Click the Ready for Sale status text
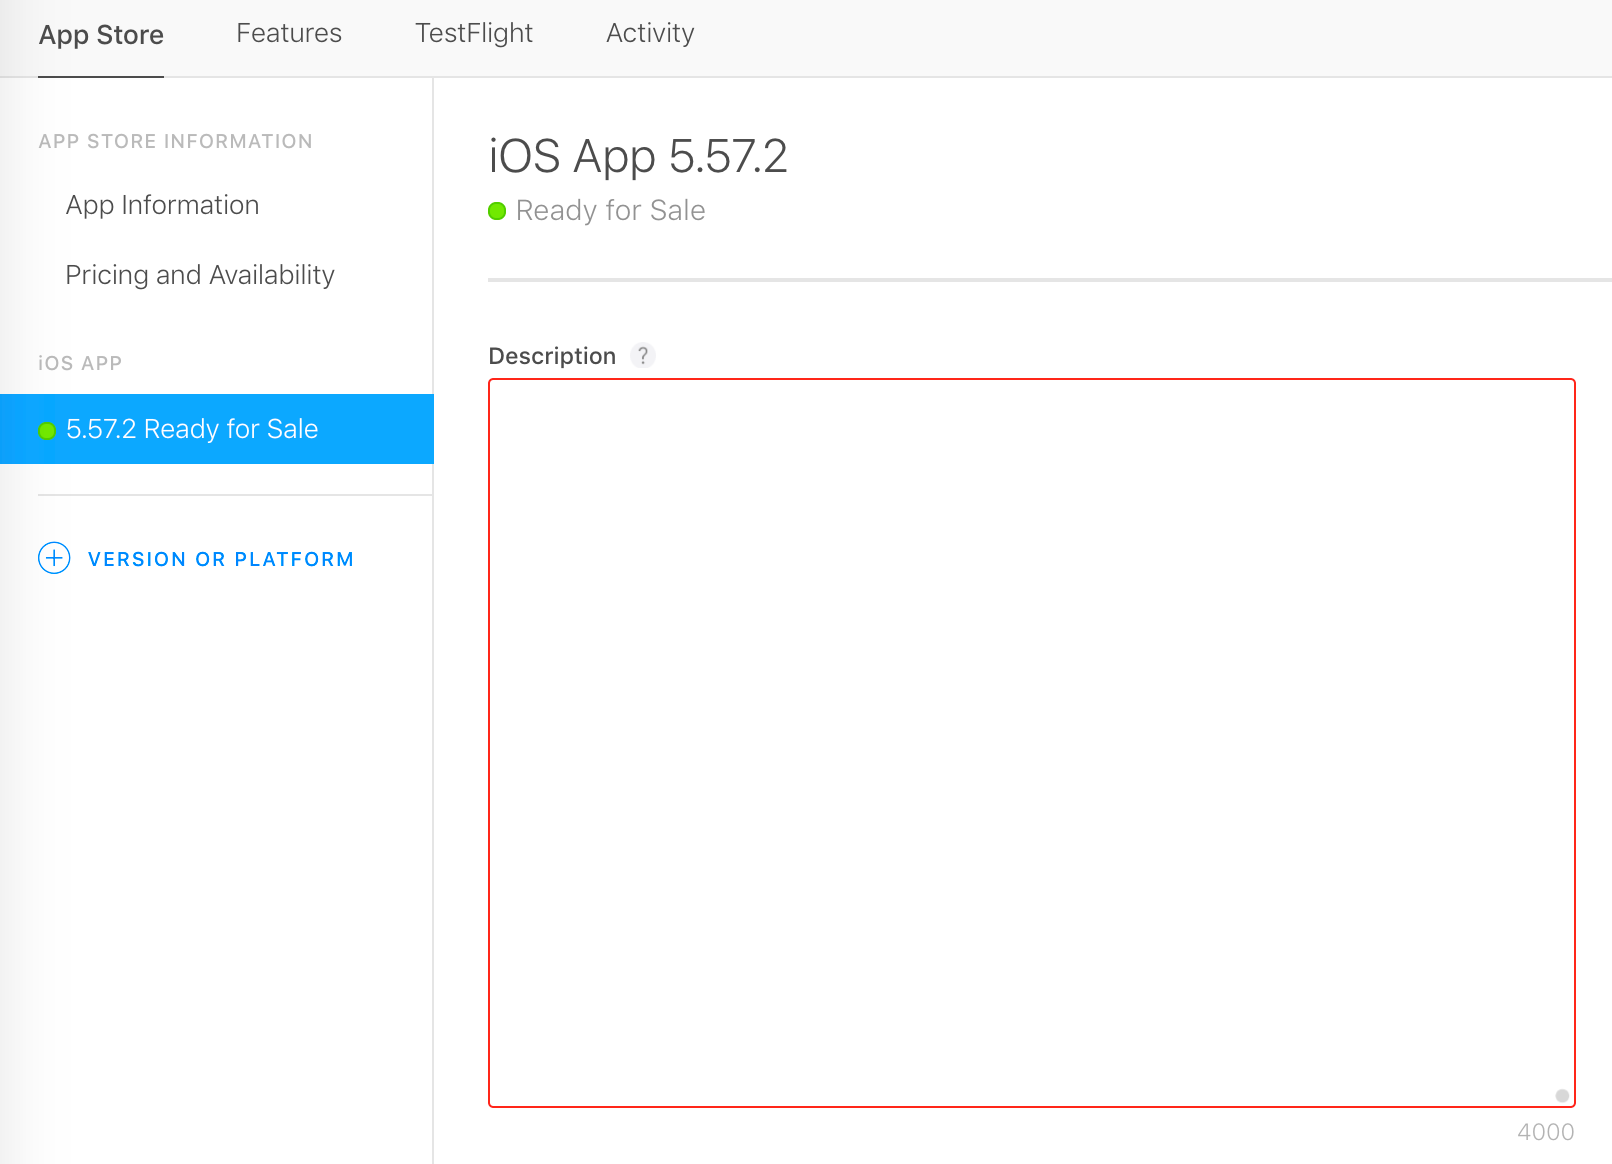The width and height of the screenshot is (1612, 1164). click(x=611, y=211)
